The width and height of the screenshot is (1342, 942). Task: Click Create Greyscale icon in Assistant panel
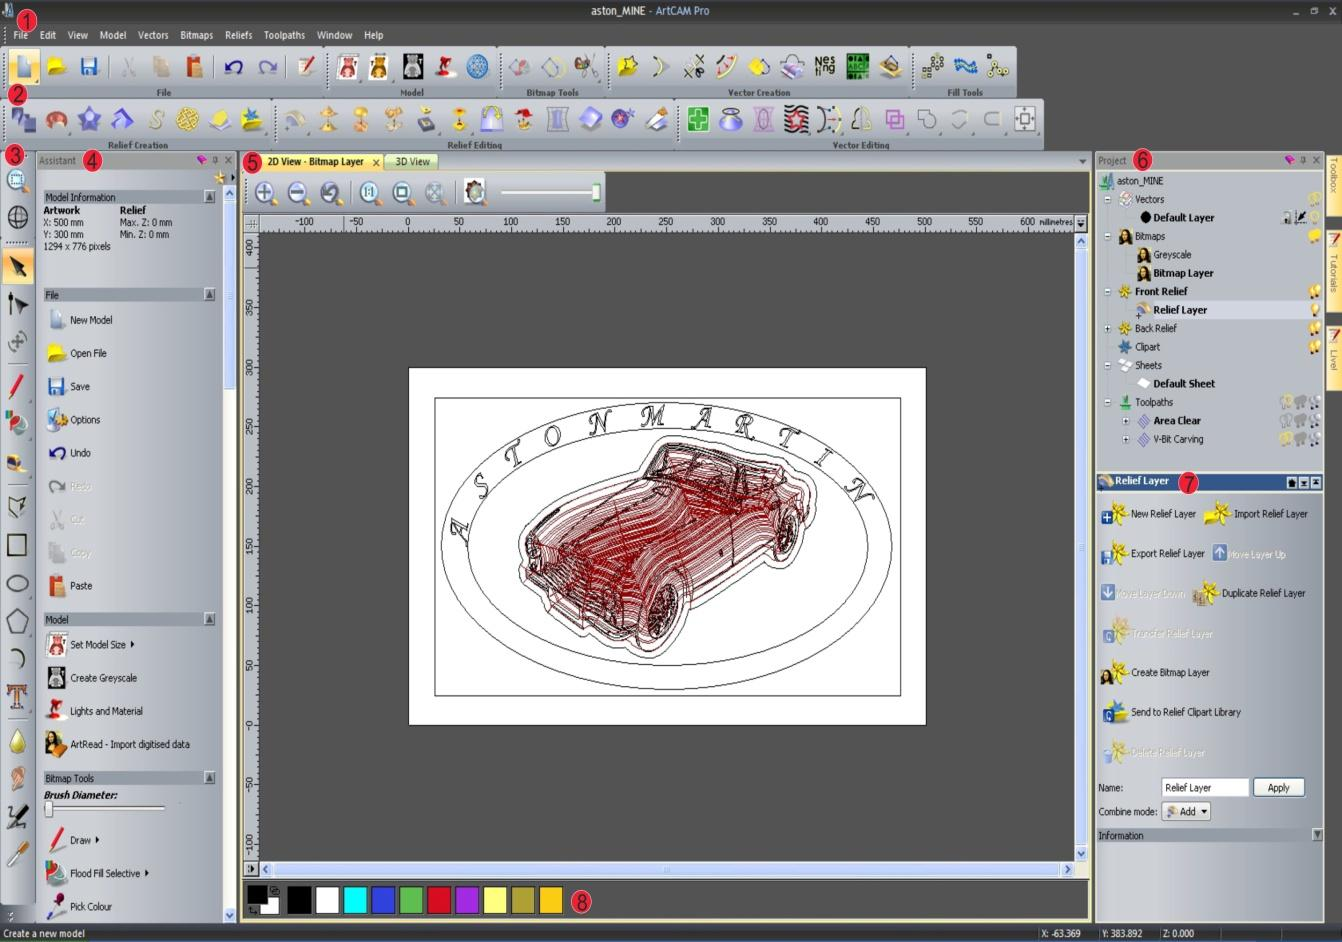[56, 678]
